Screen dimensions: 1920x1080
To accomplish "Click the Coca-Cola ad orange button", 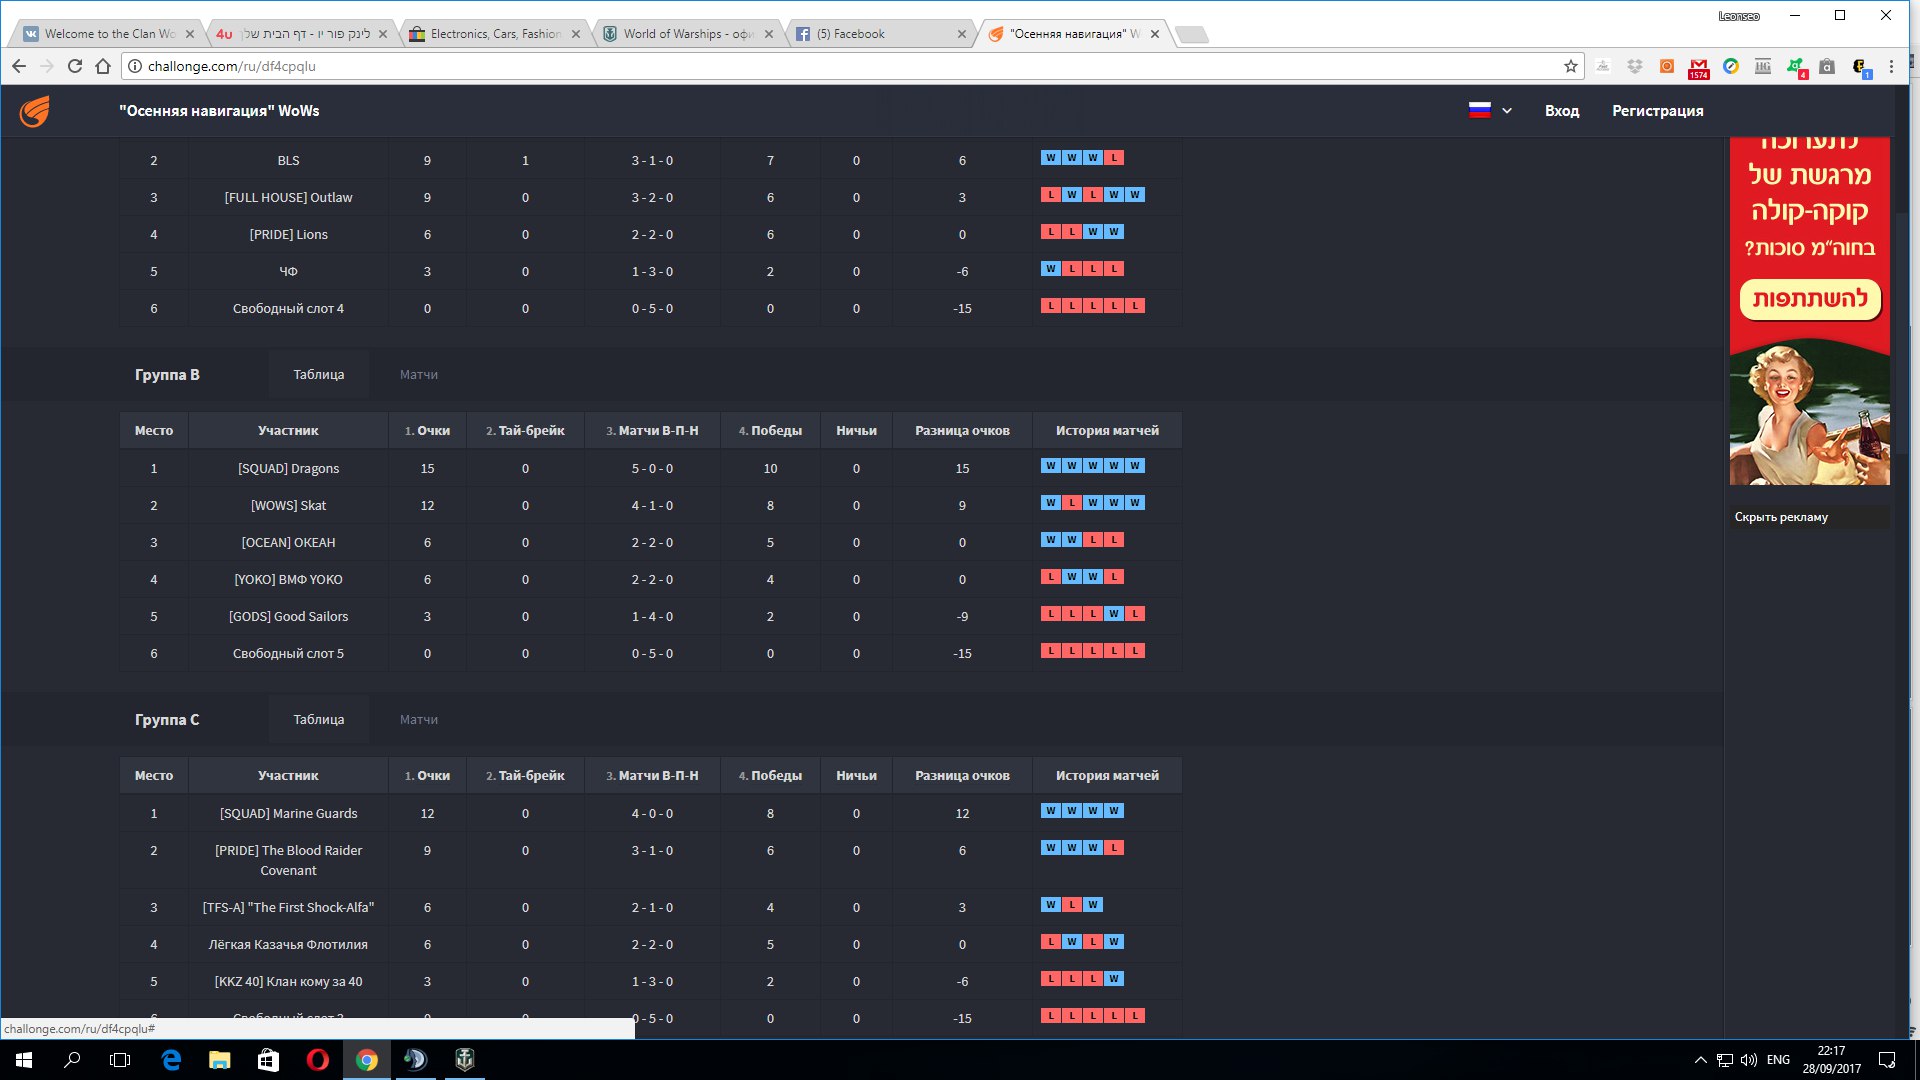I will [x=1809, y=299].
